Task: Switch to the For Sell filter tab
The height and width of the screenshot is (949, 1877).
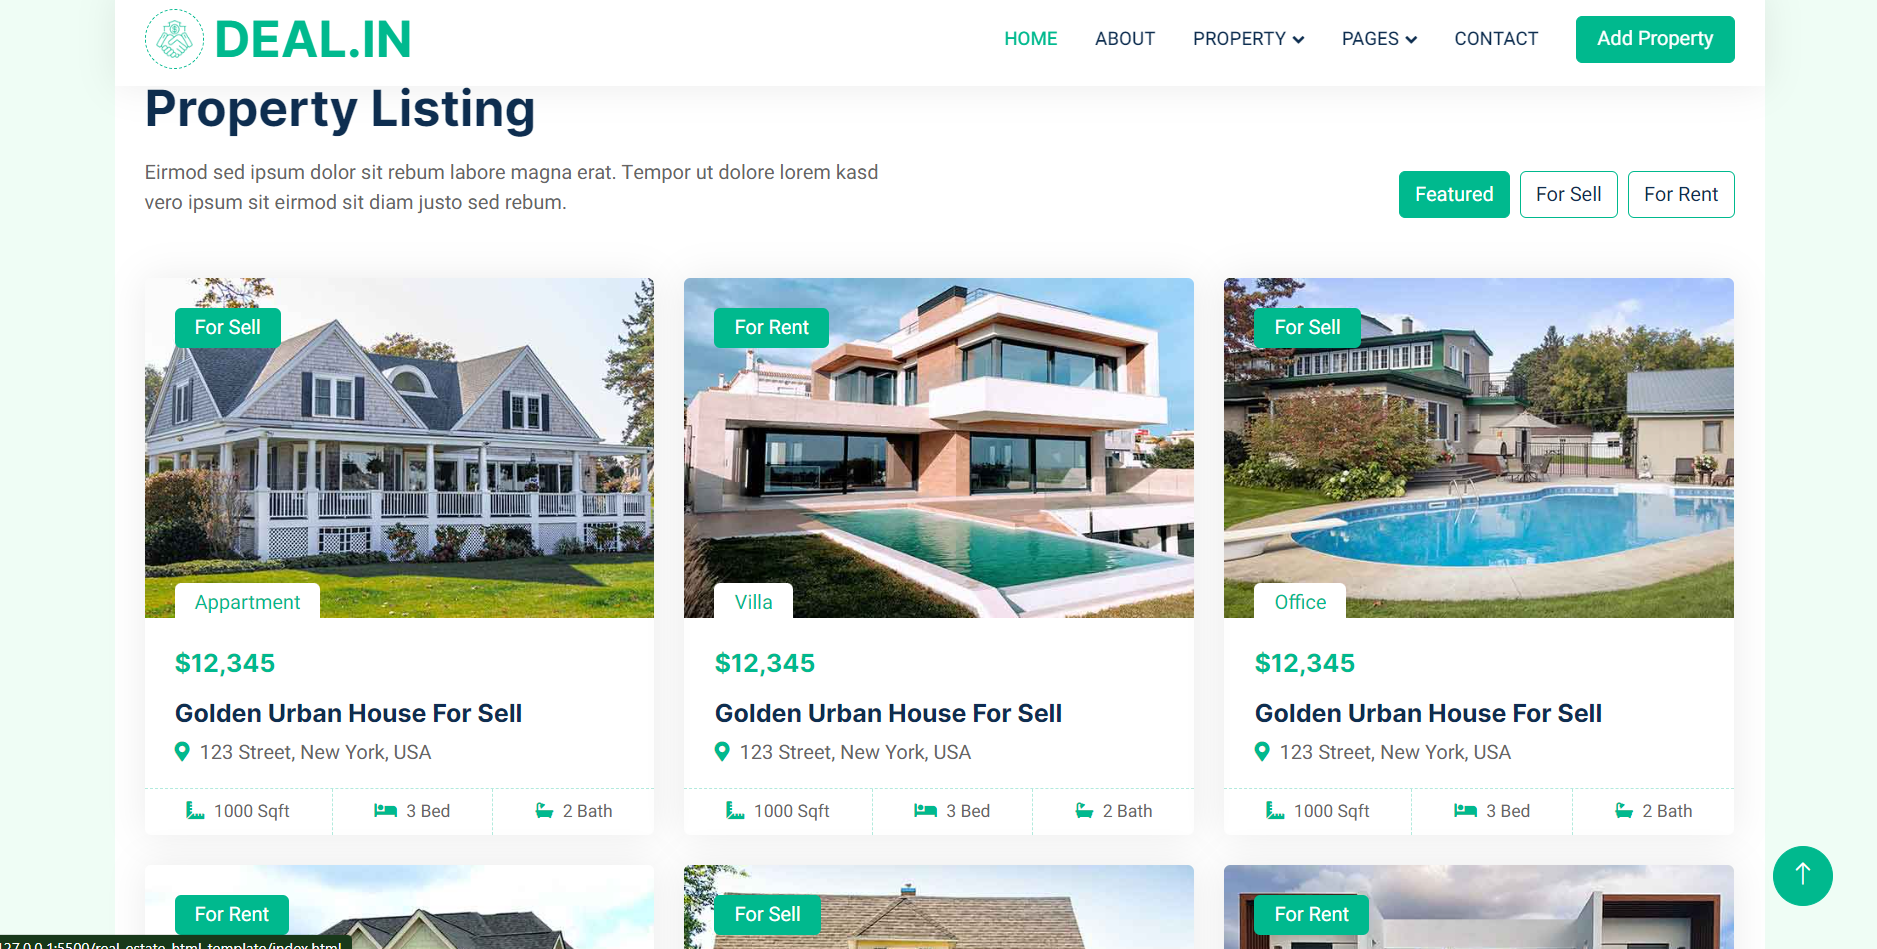Action: tap(1568, 194)
